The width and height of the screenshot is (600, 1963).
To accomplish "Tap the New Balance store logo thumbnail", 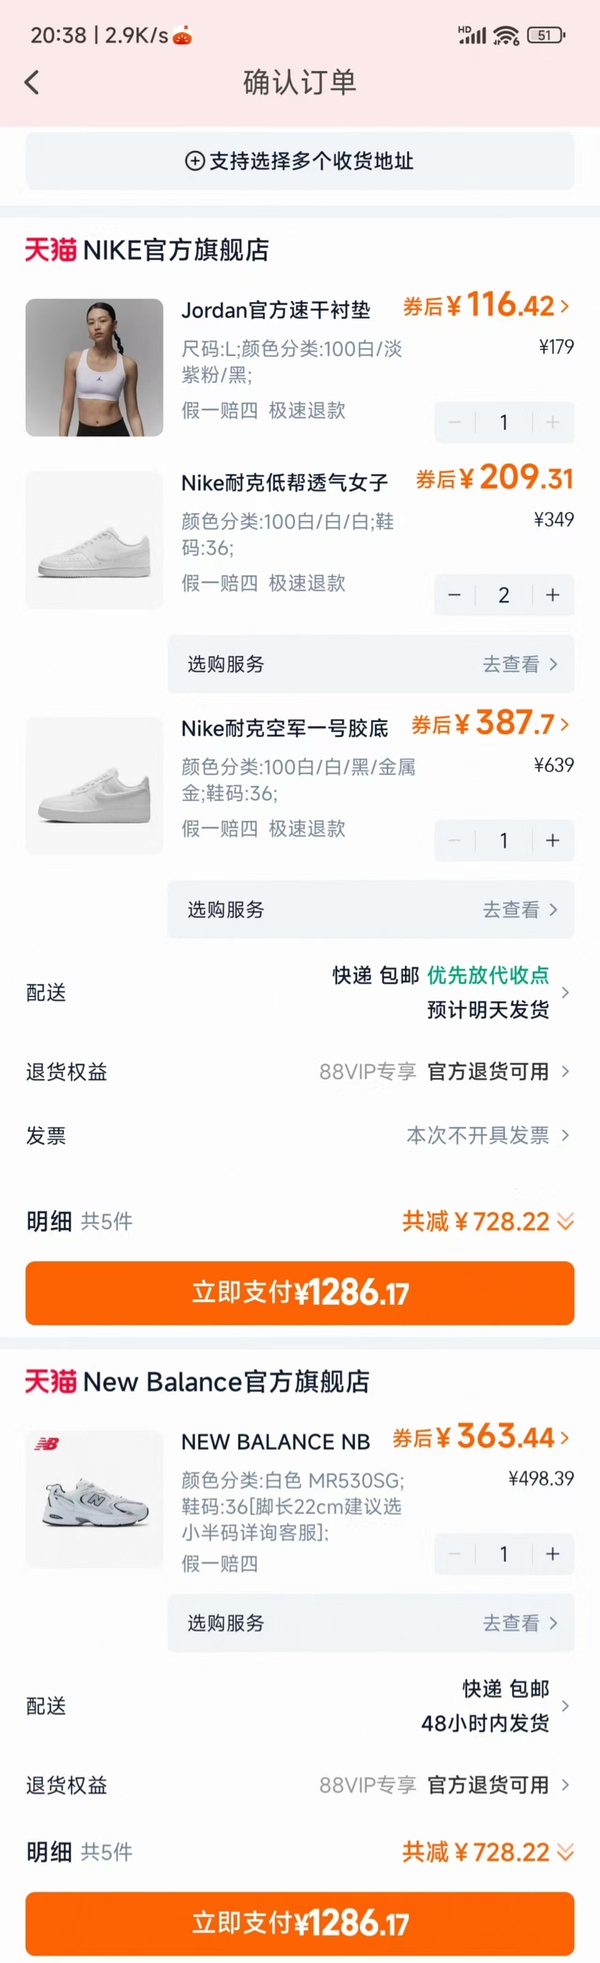I will [93, 1498].
